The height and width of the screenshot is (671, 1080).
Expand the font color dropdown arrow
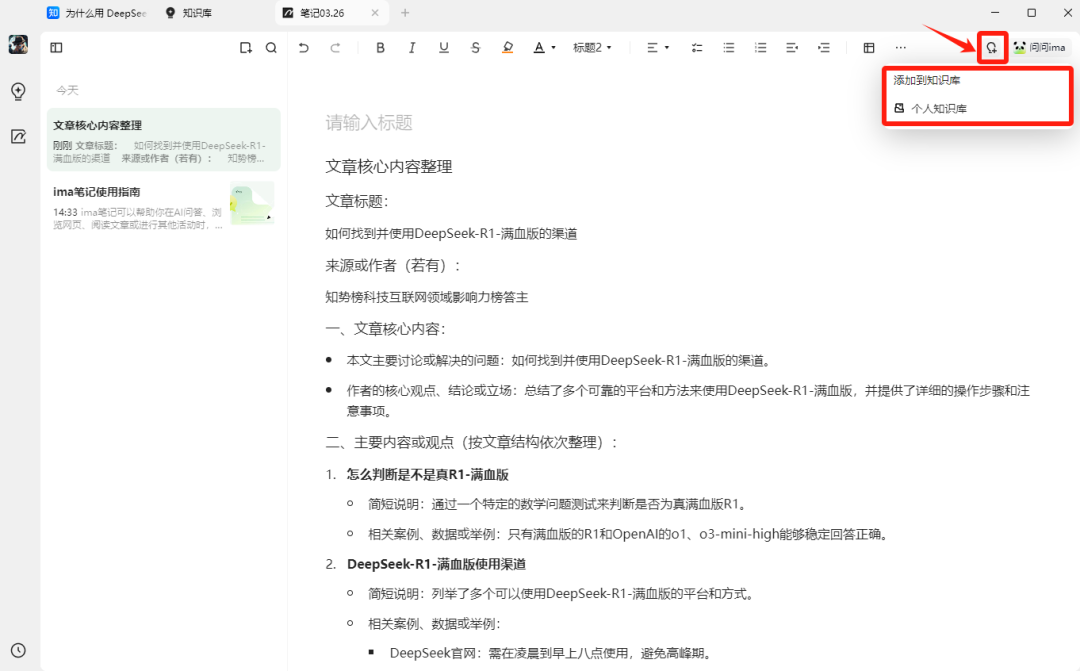pyautogui.click(x=553, y=48)
